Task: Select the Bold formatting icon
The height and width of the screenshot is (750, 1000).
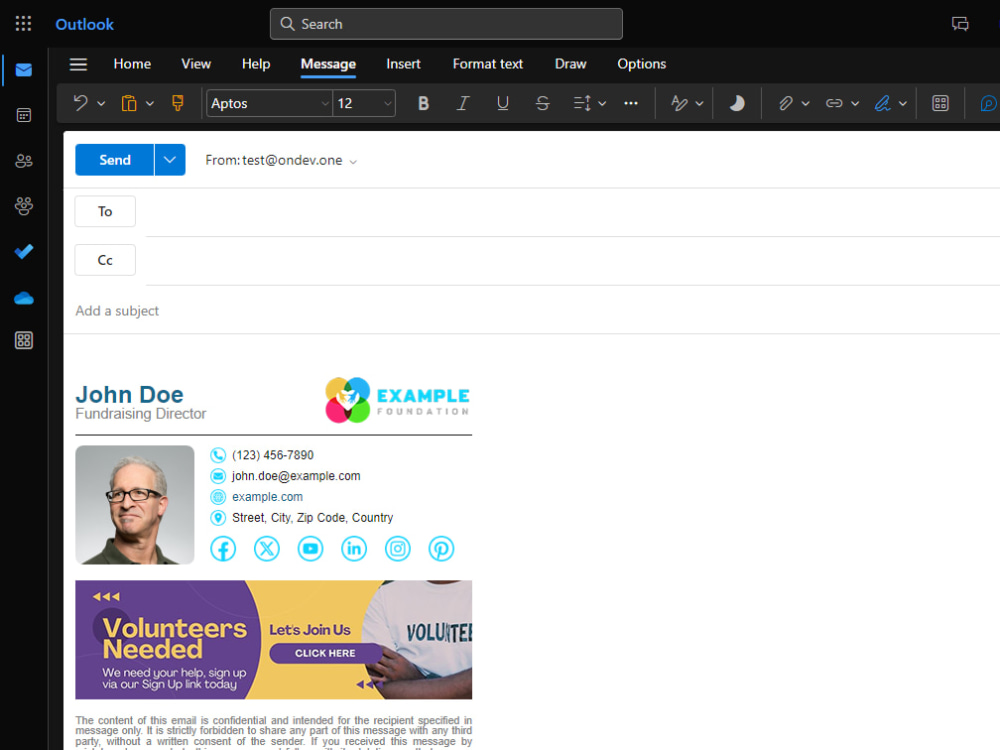Action: 423,103
